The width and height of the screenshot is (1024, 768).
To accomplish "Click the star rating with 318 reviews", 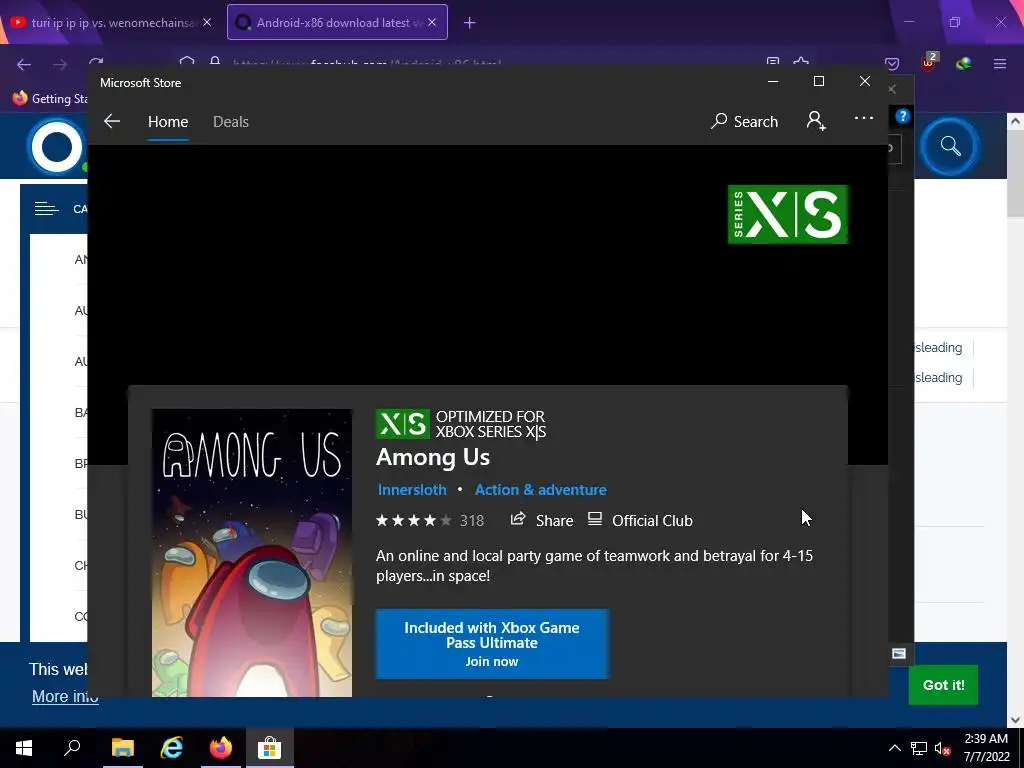I will tap(430, 520).
